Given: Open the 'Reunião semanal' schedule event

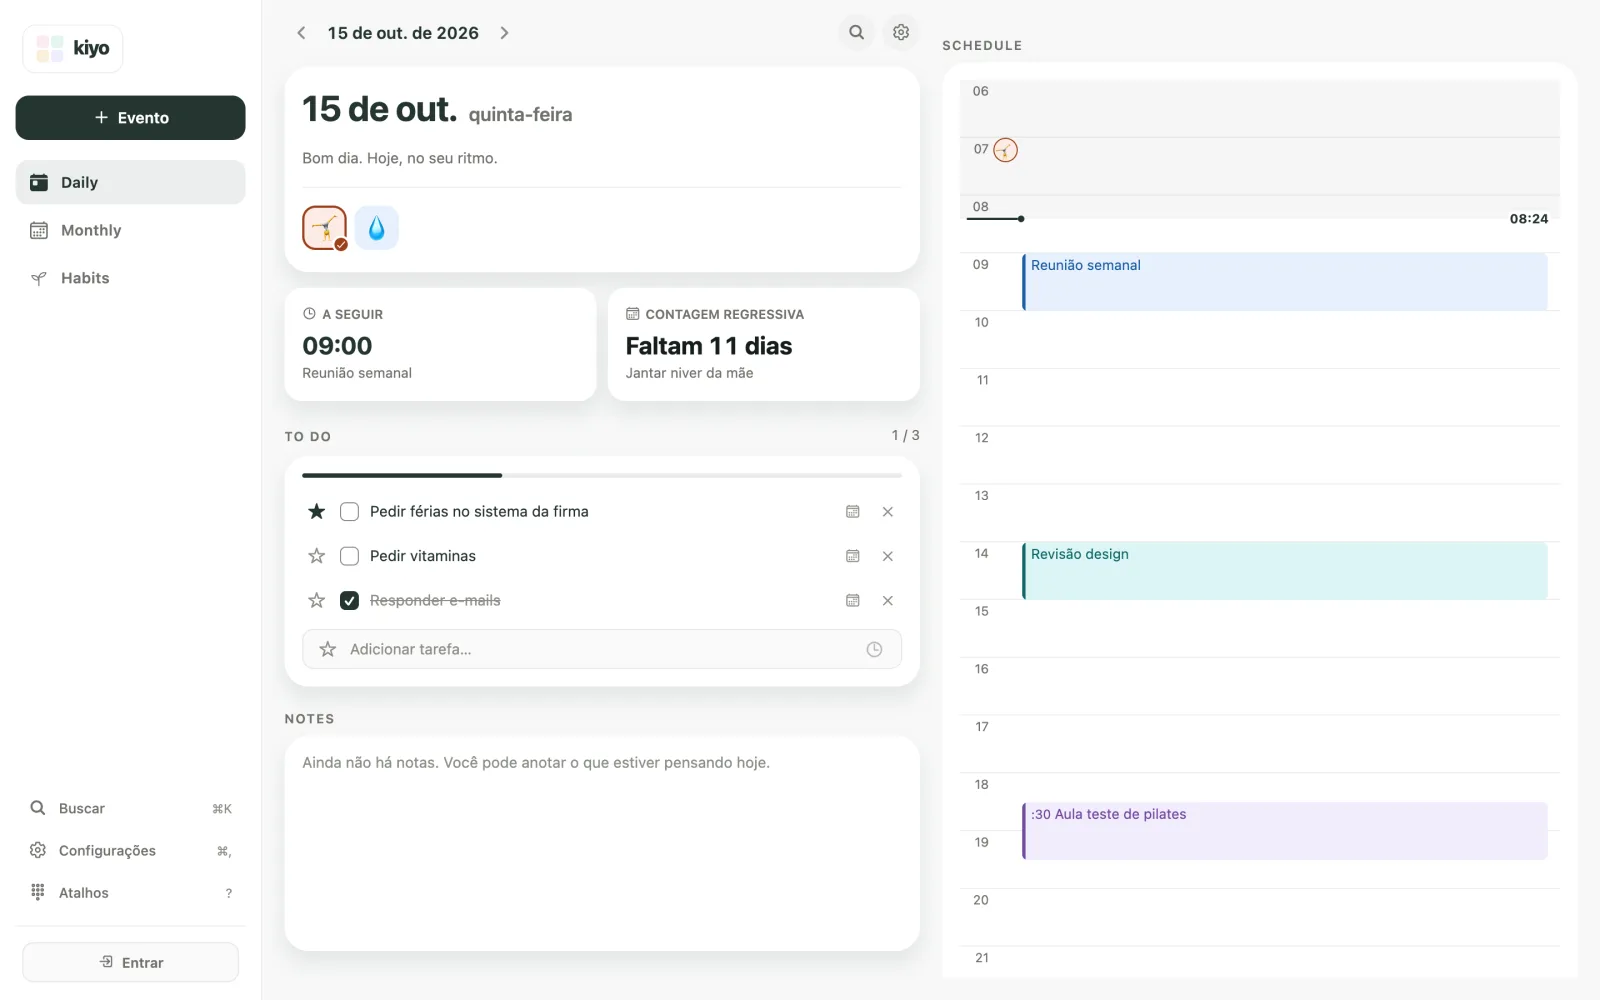Looking at the screenshot, I should click(1285, 281).
